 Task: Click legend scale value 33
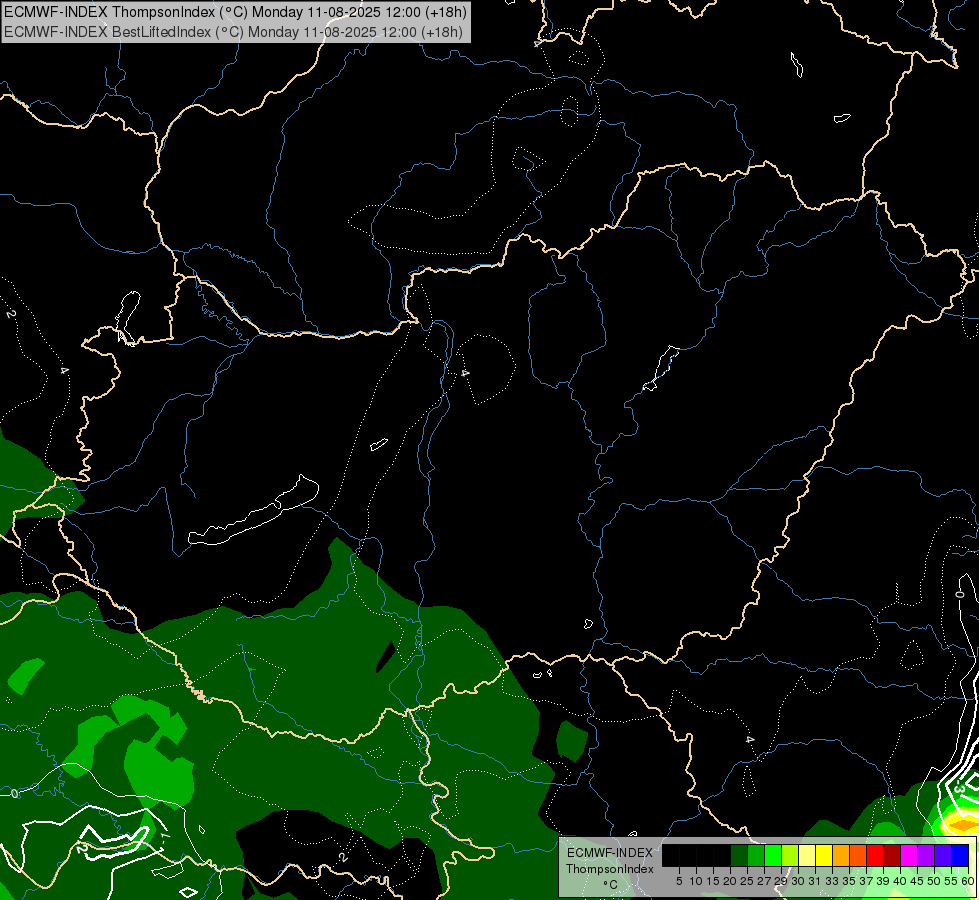(832, 881)
